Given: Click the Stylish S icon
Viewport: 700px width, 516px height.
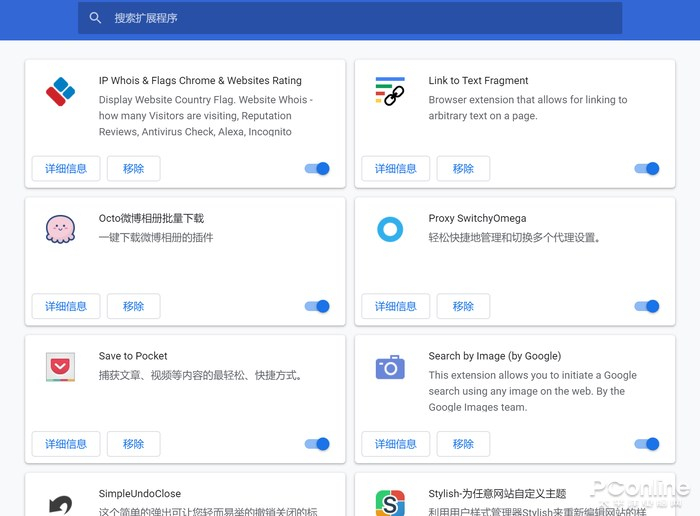Looking at the screenshot, I should click(x=390, y=503).
